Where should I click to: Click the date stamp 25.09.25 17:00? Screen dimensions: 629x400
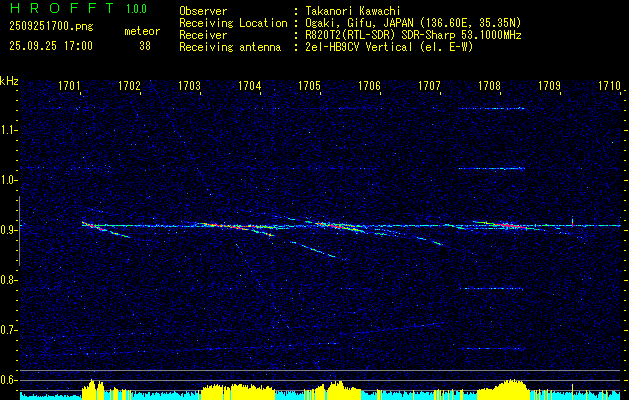[x=51, y=46]
